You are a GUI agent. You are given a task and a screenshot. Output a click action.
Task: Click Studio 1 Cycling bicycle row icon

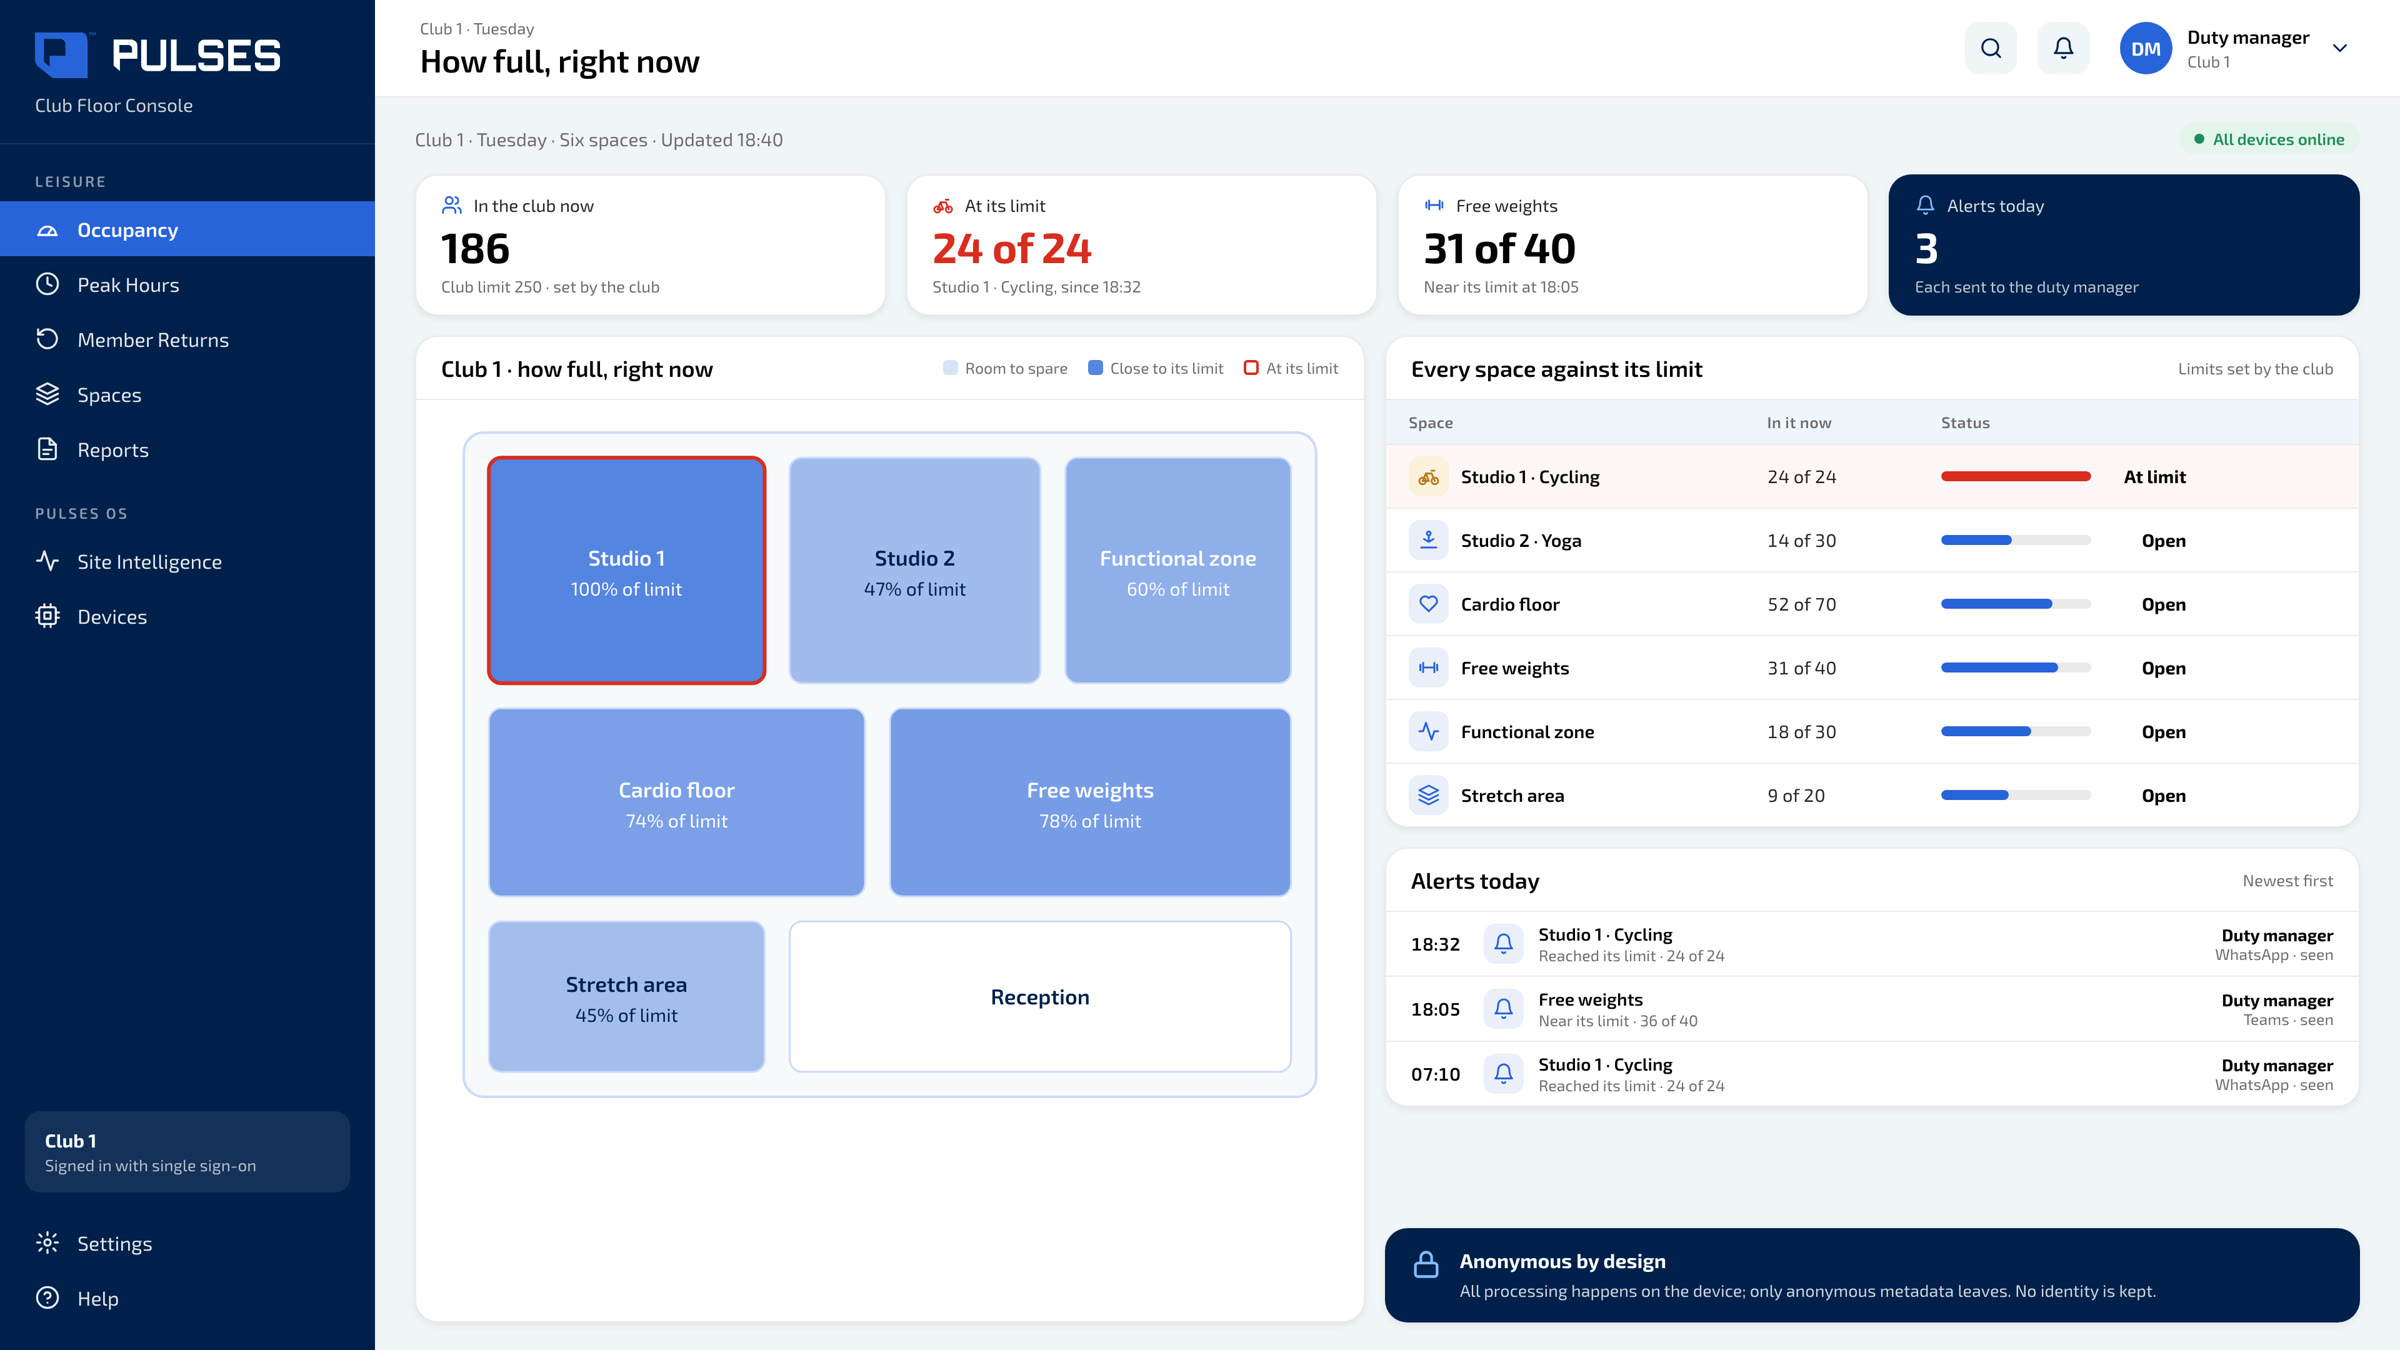click(x=1428, y=477)
